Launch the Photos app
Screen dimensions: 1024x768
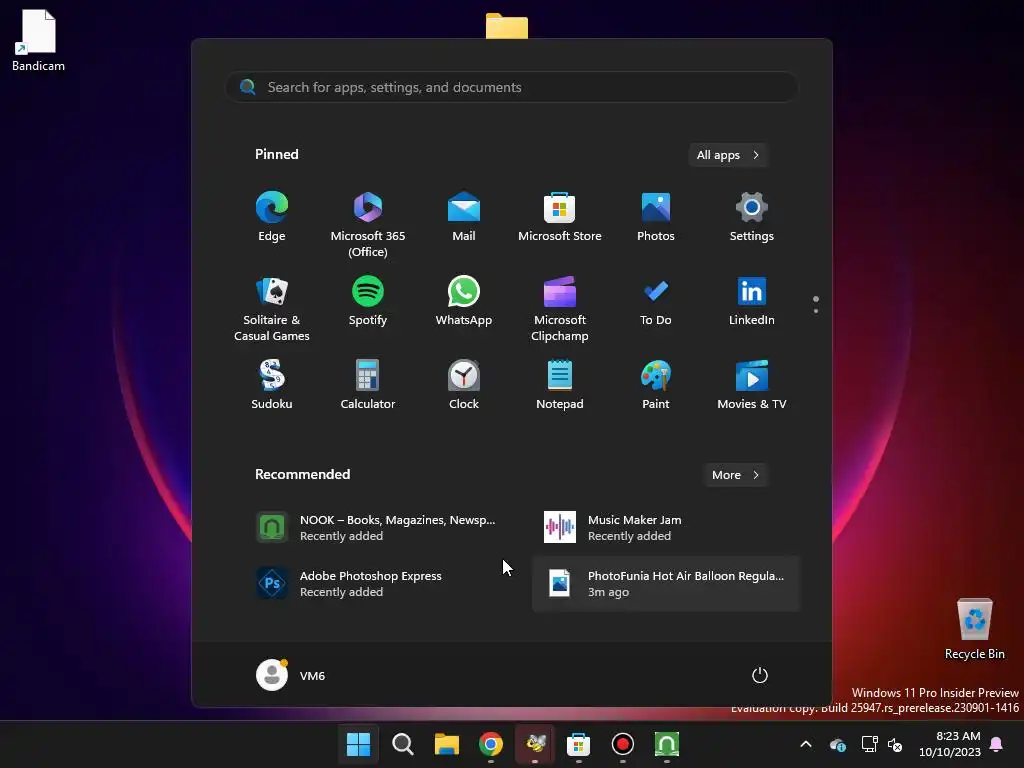[656, 217]
